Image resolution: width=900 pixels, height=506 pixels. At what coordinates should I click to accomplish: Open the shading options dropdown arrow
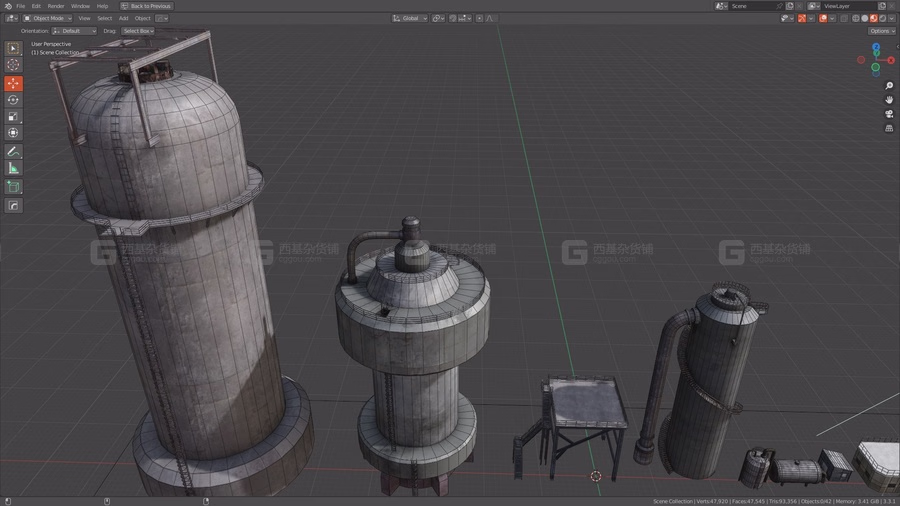tap(892, 18)
